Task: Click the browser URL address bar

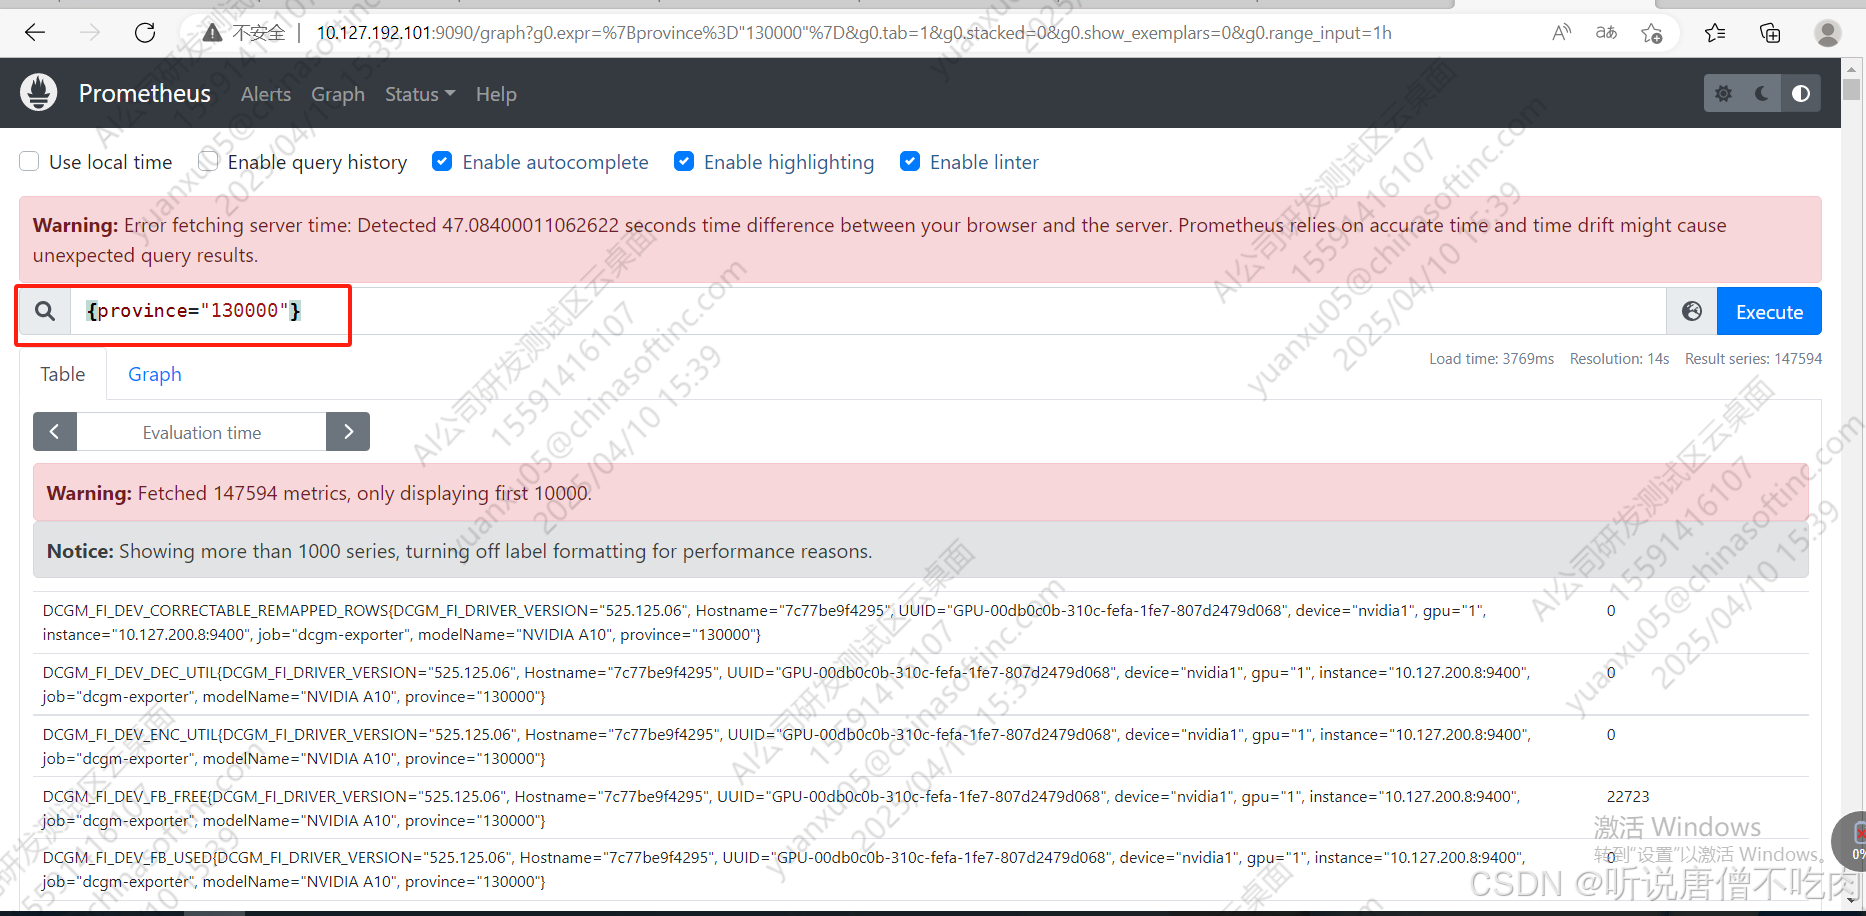Action: pyautogui.click(x=854, y=33)
